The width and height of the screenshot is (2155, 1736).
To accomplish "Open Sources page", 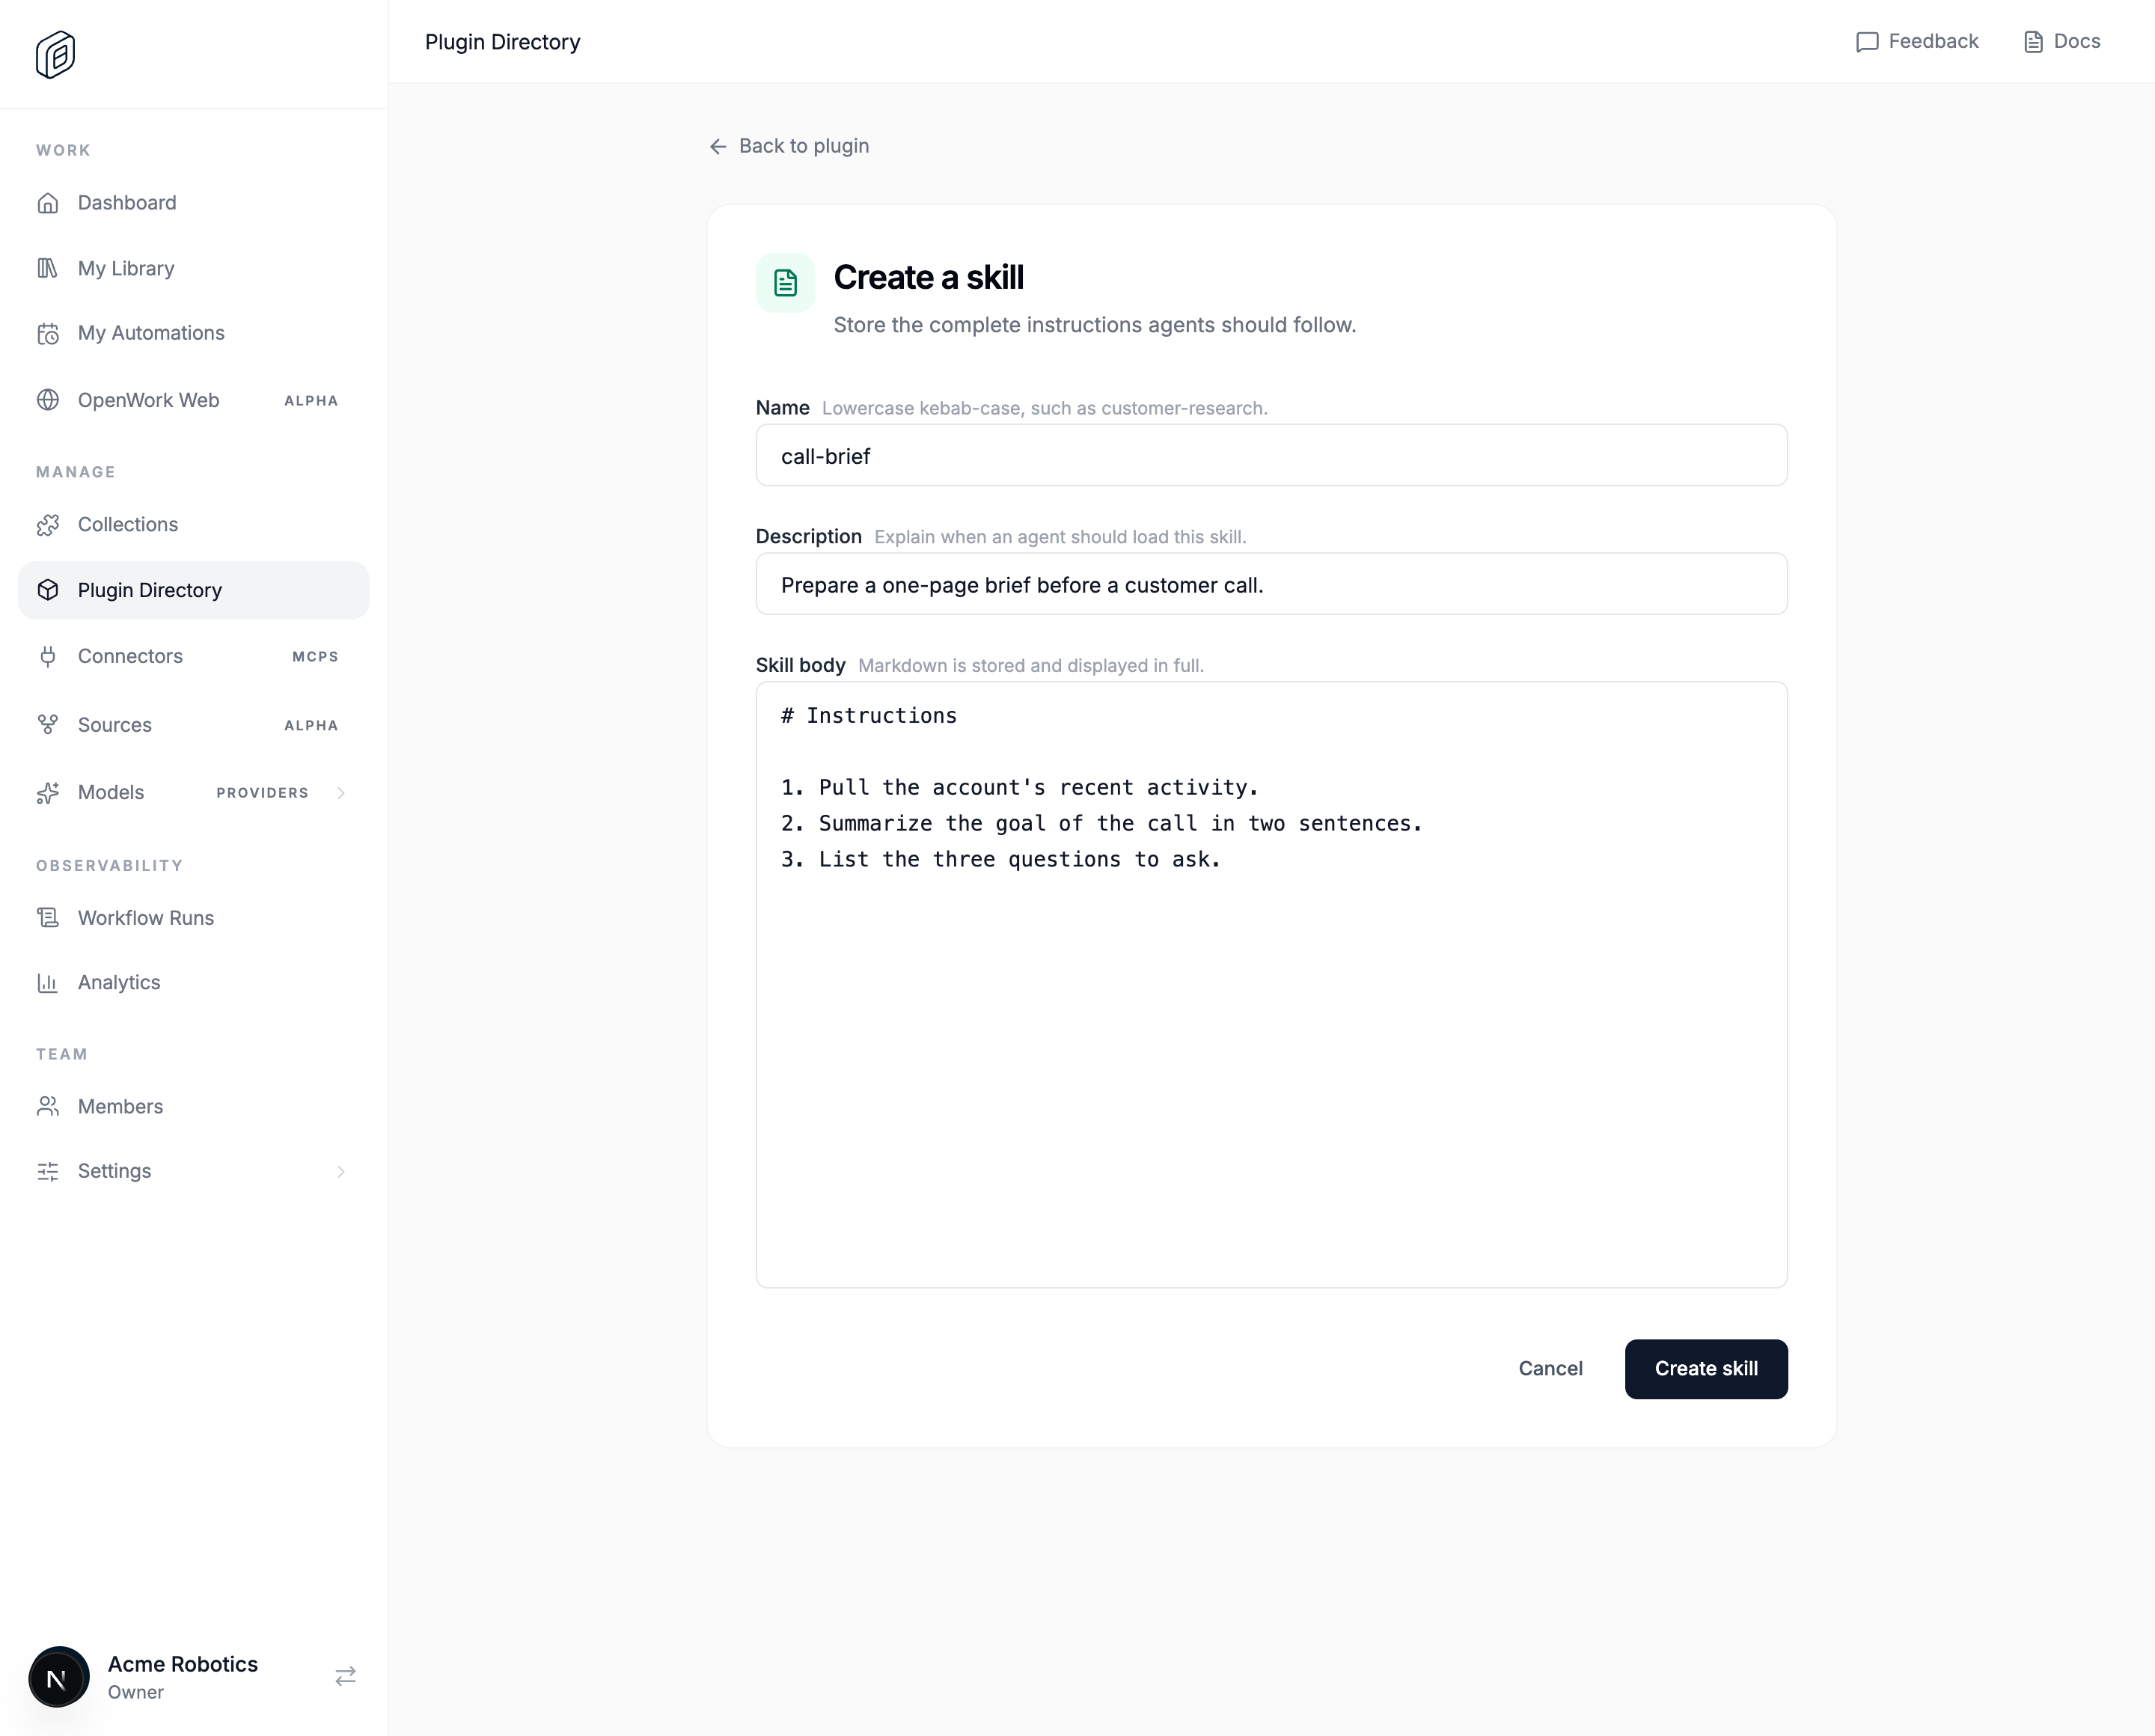I will 193,725.
